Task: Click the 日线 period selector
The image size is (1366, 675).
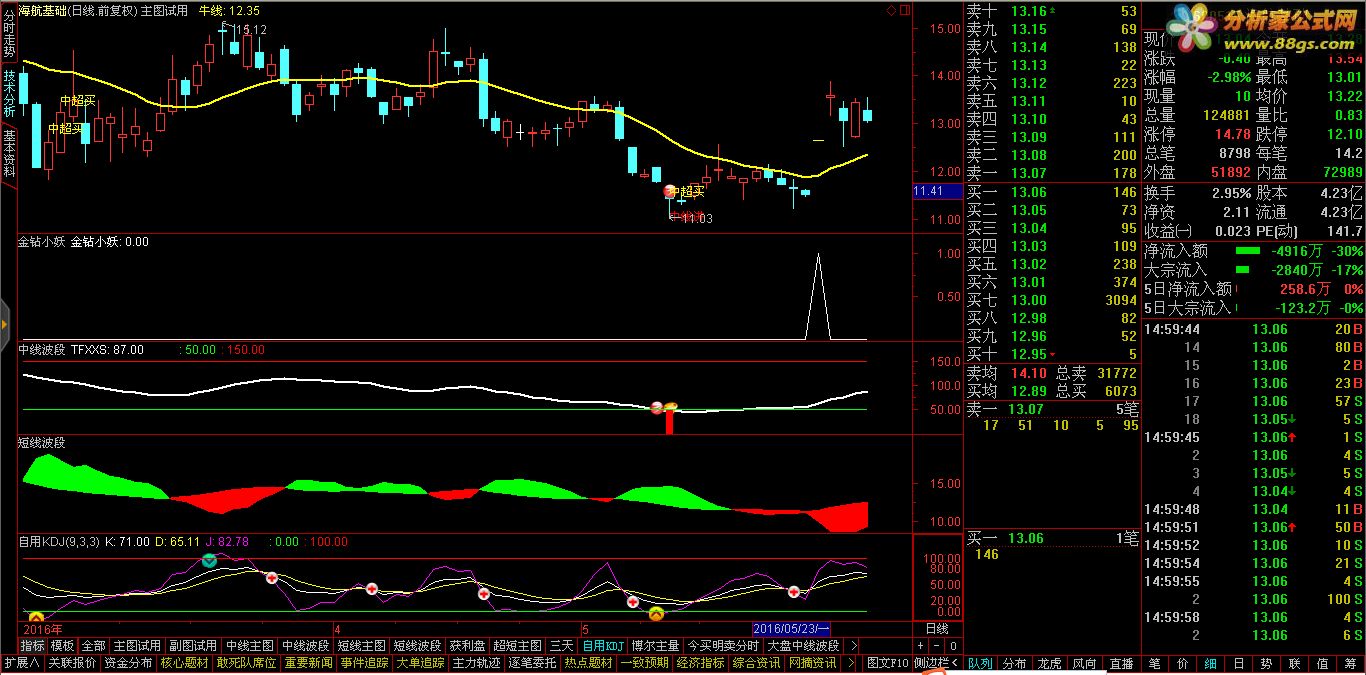Action: click(937, 629)
